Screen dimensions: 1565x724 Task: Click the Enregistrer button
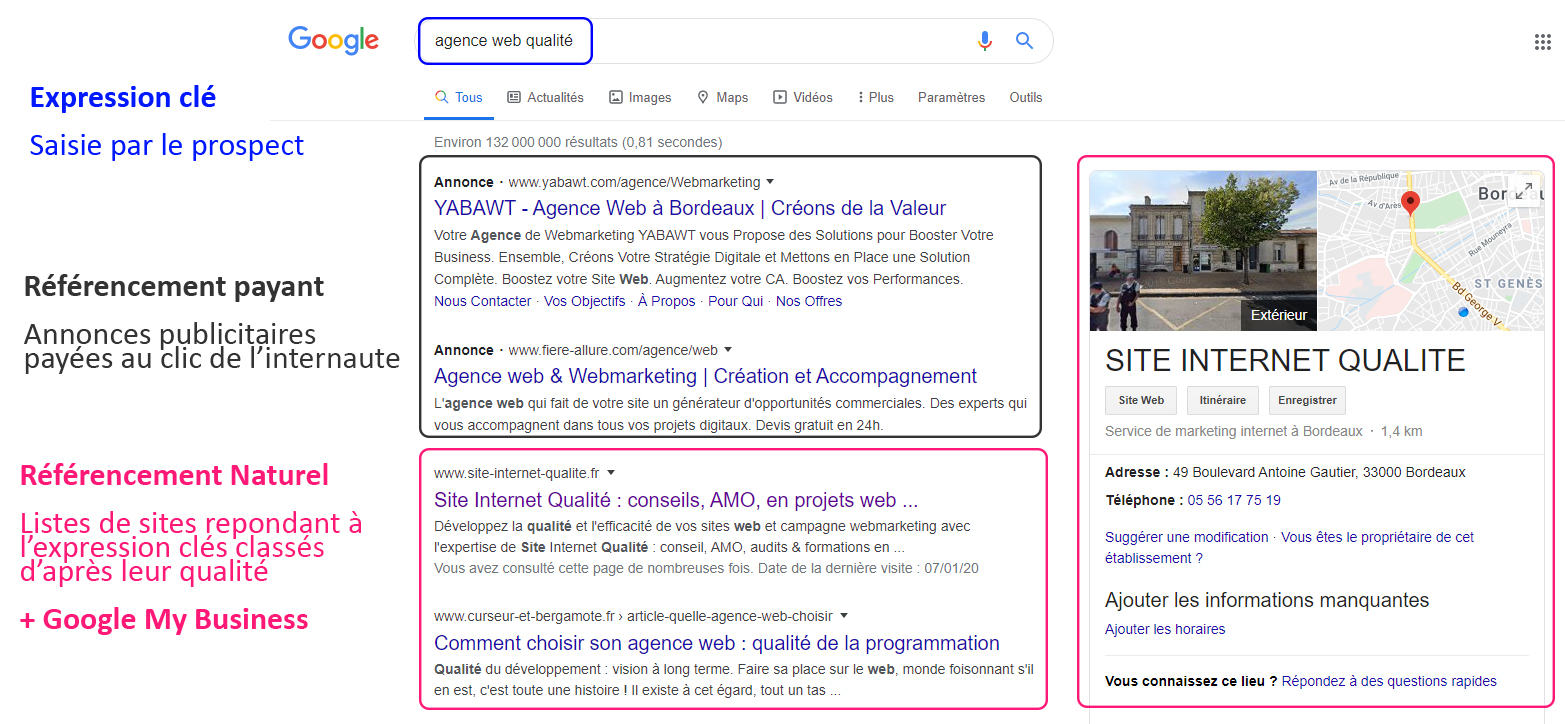point(1308,400)
